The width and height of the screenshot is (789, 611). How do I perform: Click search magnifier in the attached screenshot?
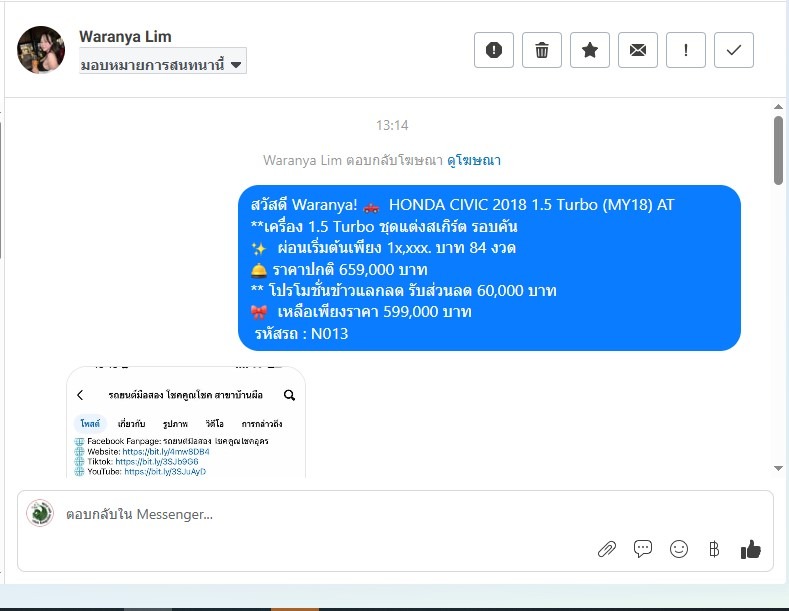289,395
